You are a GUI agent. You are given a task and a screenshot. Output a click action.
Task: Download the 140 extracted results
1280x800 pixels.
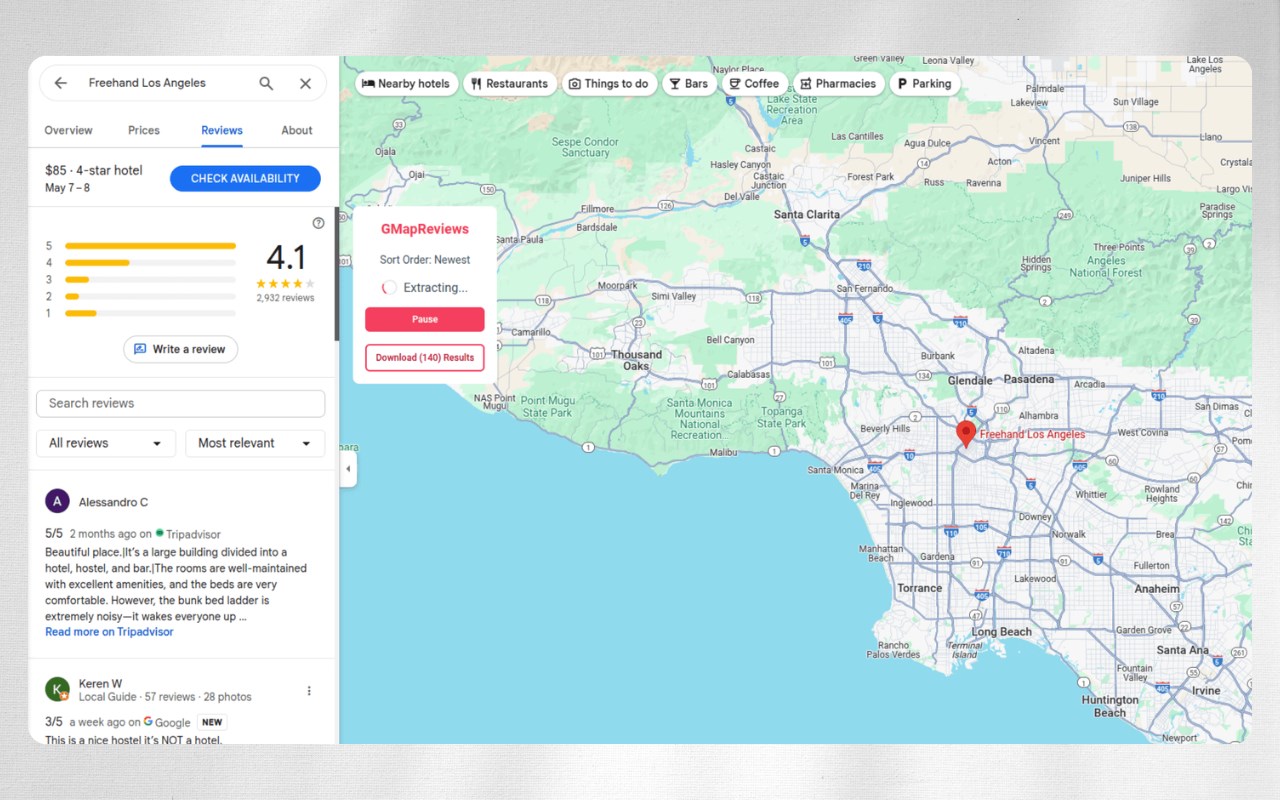point(425,357)
